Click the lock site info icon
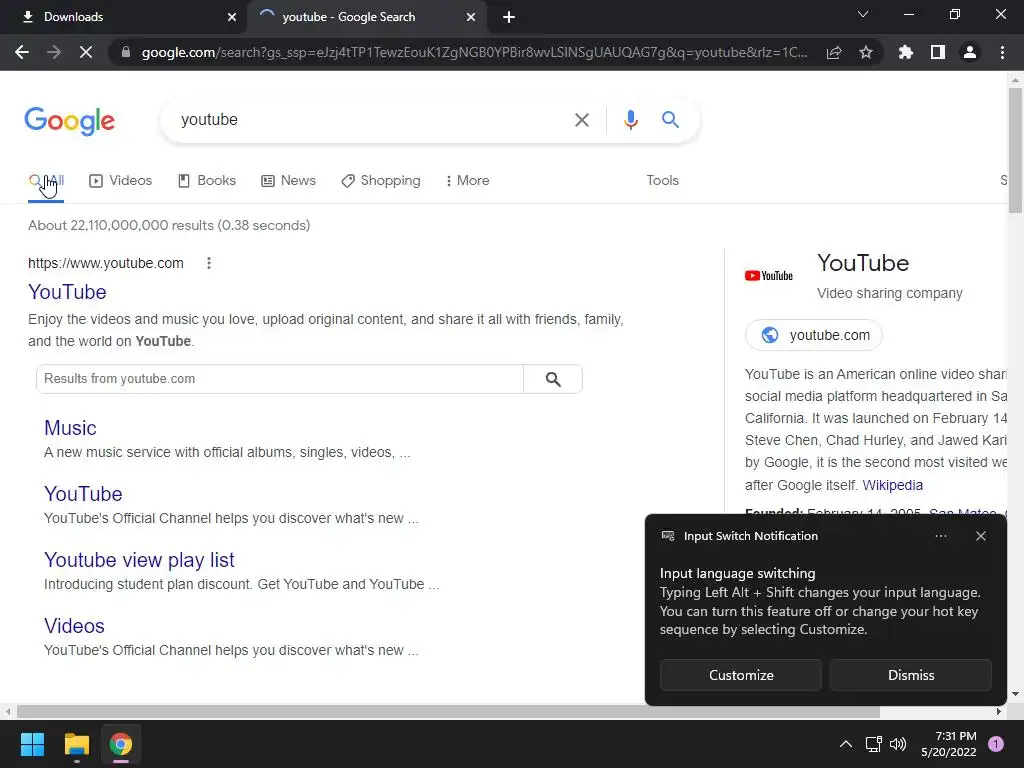Viewport: 1024px width, 768px height. click(x=126, y=52)
